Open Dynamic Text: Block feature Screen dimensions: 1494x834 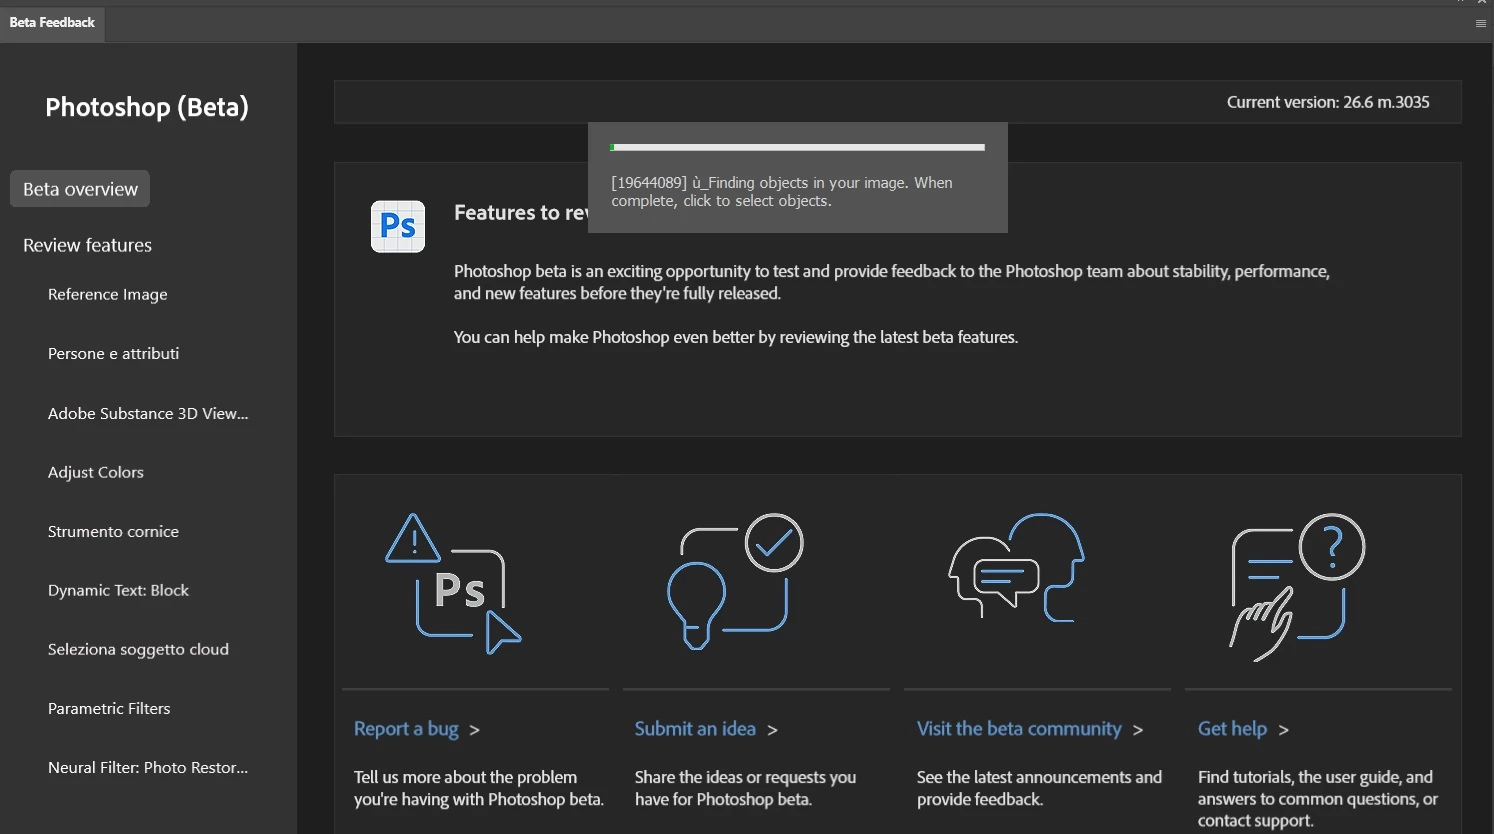pos(118,590)
